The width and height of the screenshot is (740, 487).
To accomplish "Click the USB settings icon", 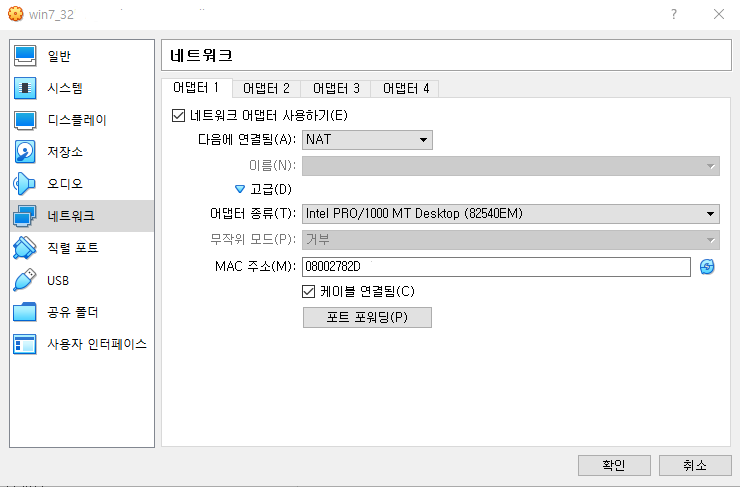I will (x=26, y=280).
